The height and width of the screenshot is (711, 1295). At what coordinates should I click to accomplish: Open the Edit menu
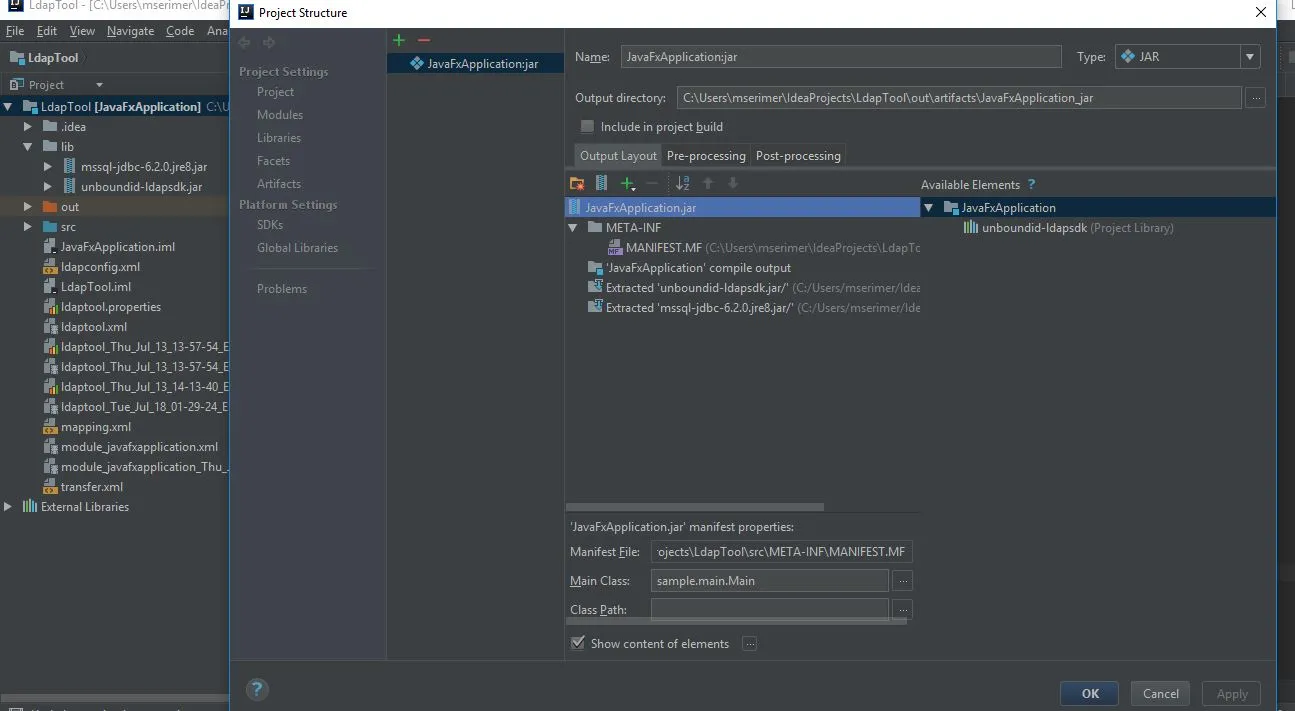pyautogui.click(x=47, y=31)
